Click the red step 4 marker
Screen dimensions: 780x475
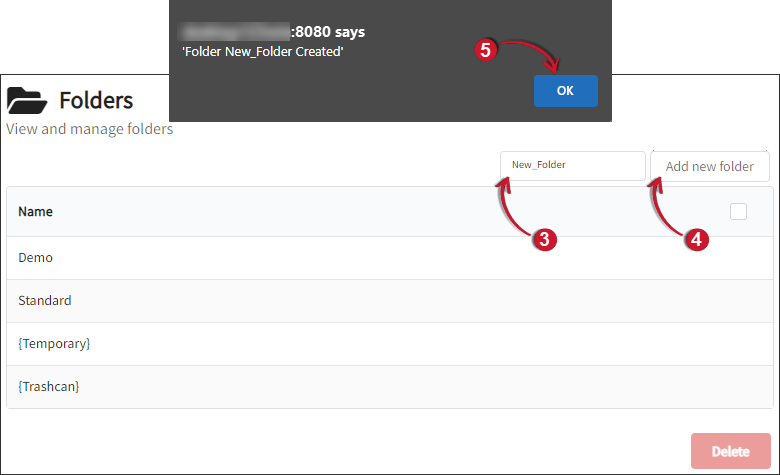pos(697,239)
